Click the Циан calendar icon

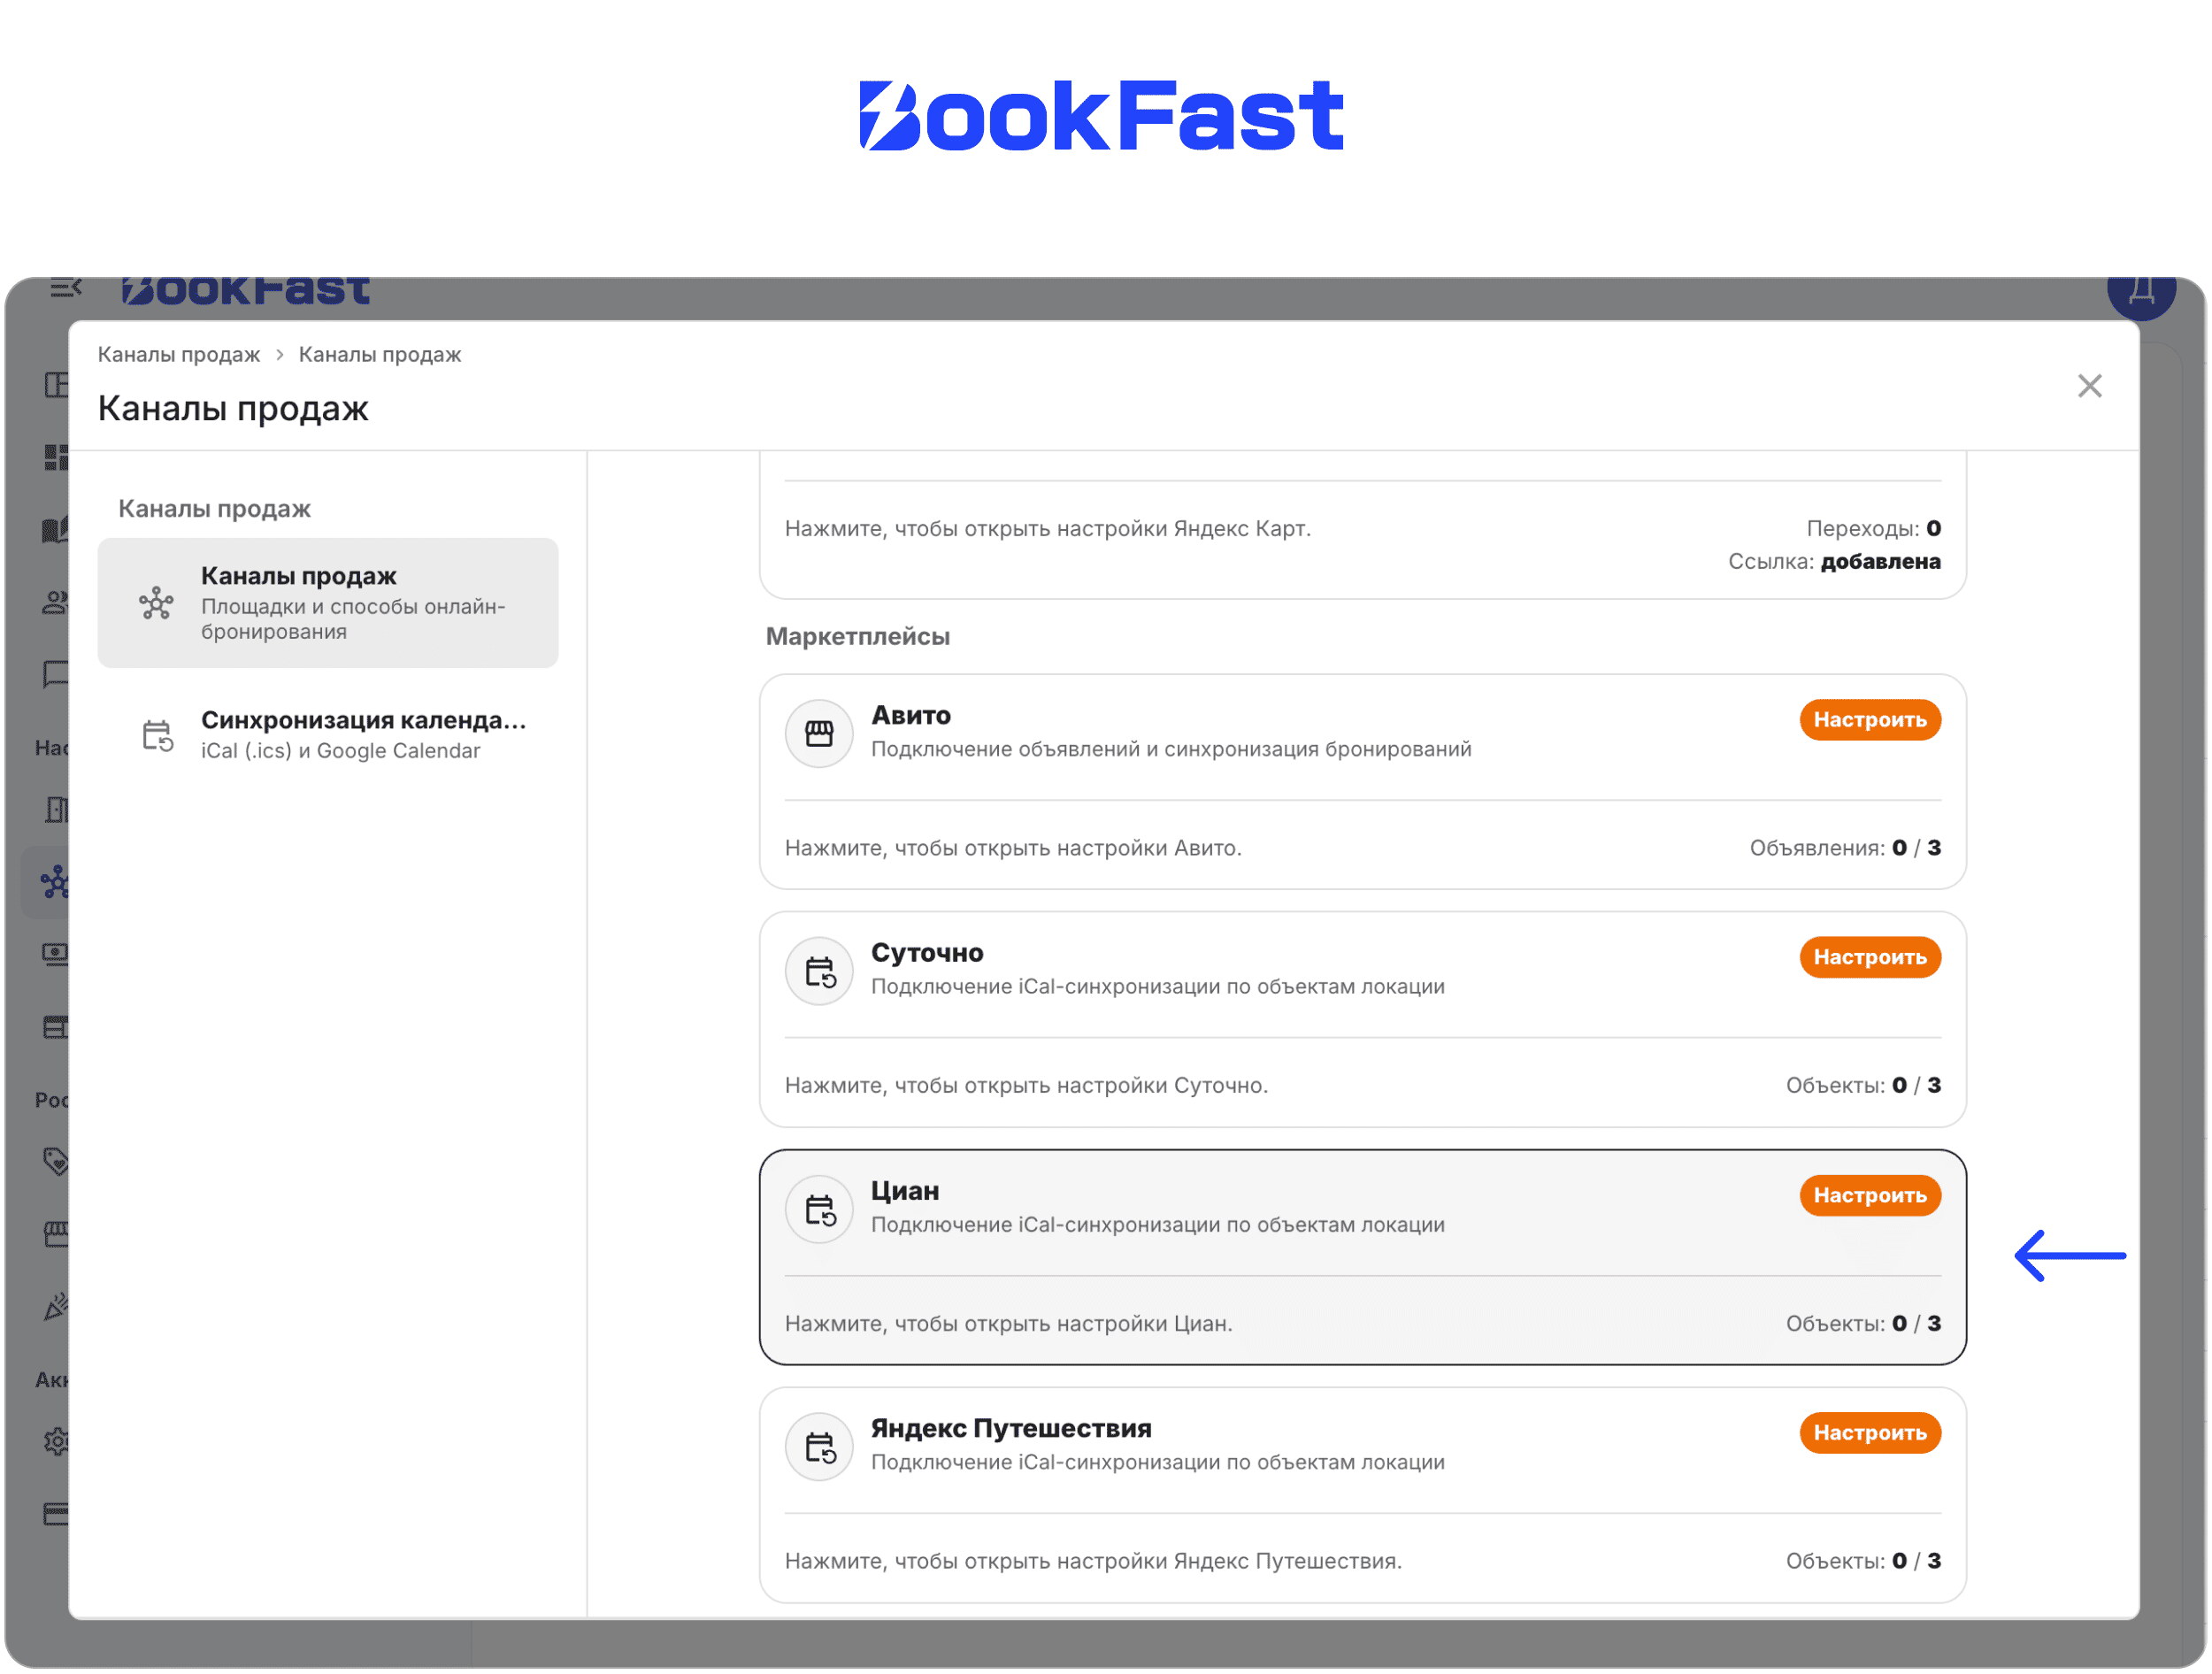819,1209
